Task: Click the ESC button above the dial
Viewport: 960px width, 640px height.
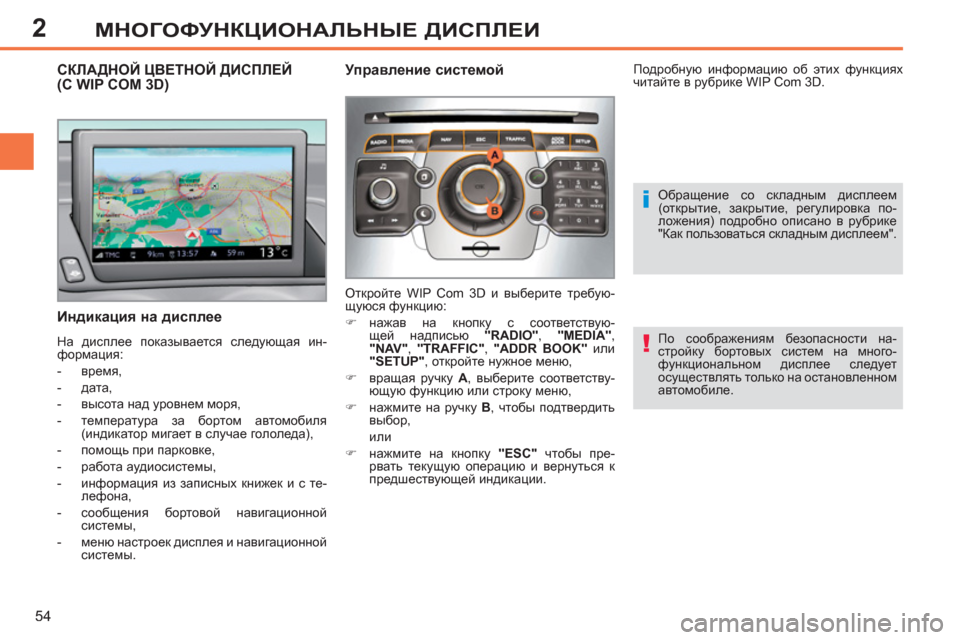Action: (x=481, y=140)
